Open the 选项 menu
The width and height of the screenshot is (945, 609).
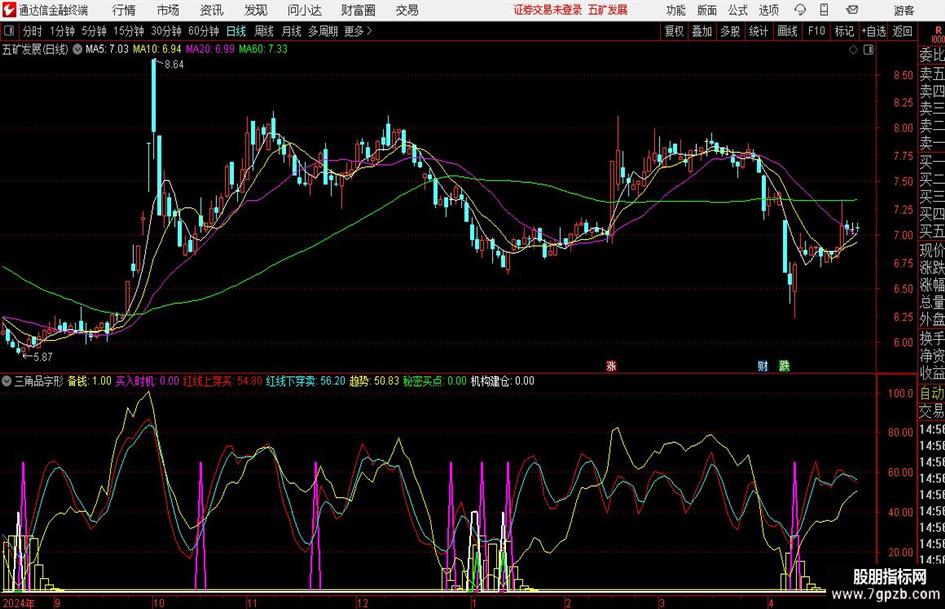tap(768, 10)
